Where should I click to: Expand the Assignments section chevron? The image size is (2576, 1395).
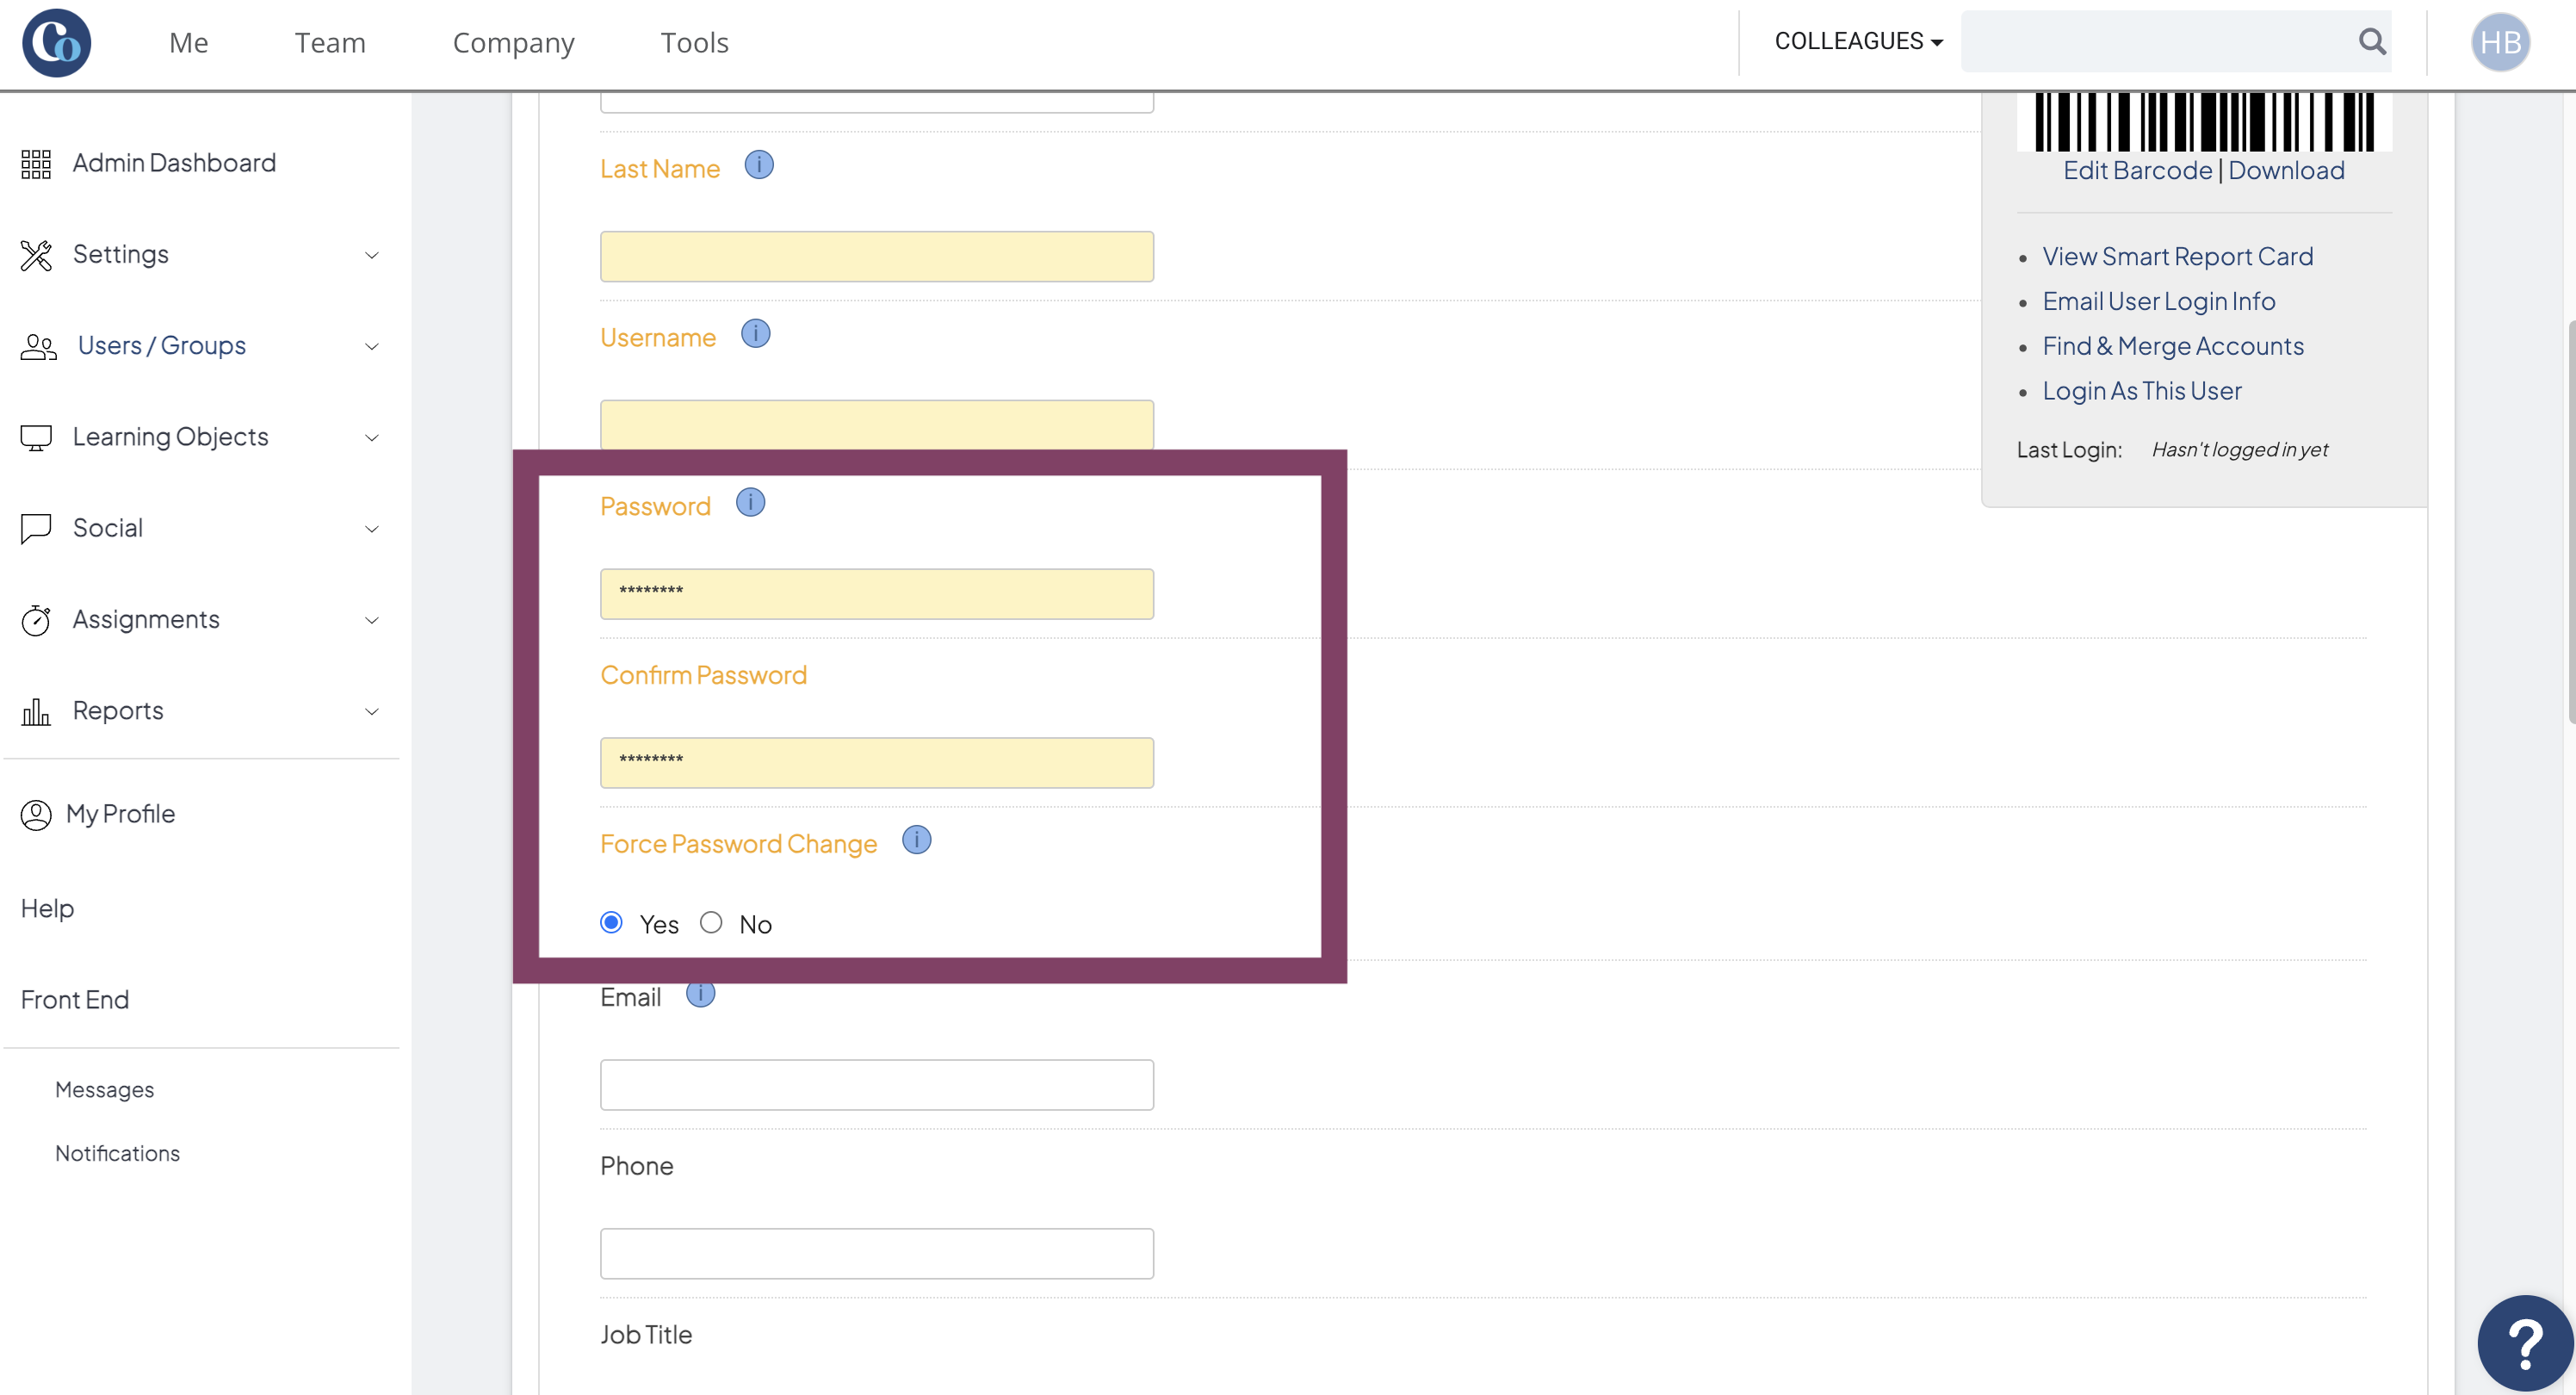click(x=372, y=621)
